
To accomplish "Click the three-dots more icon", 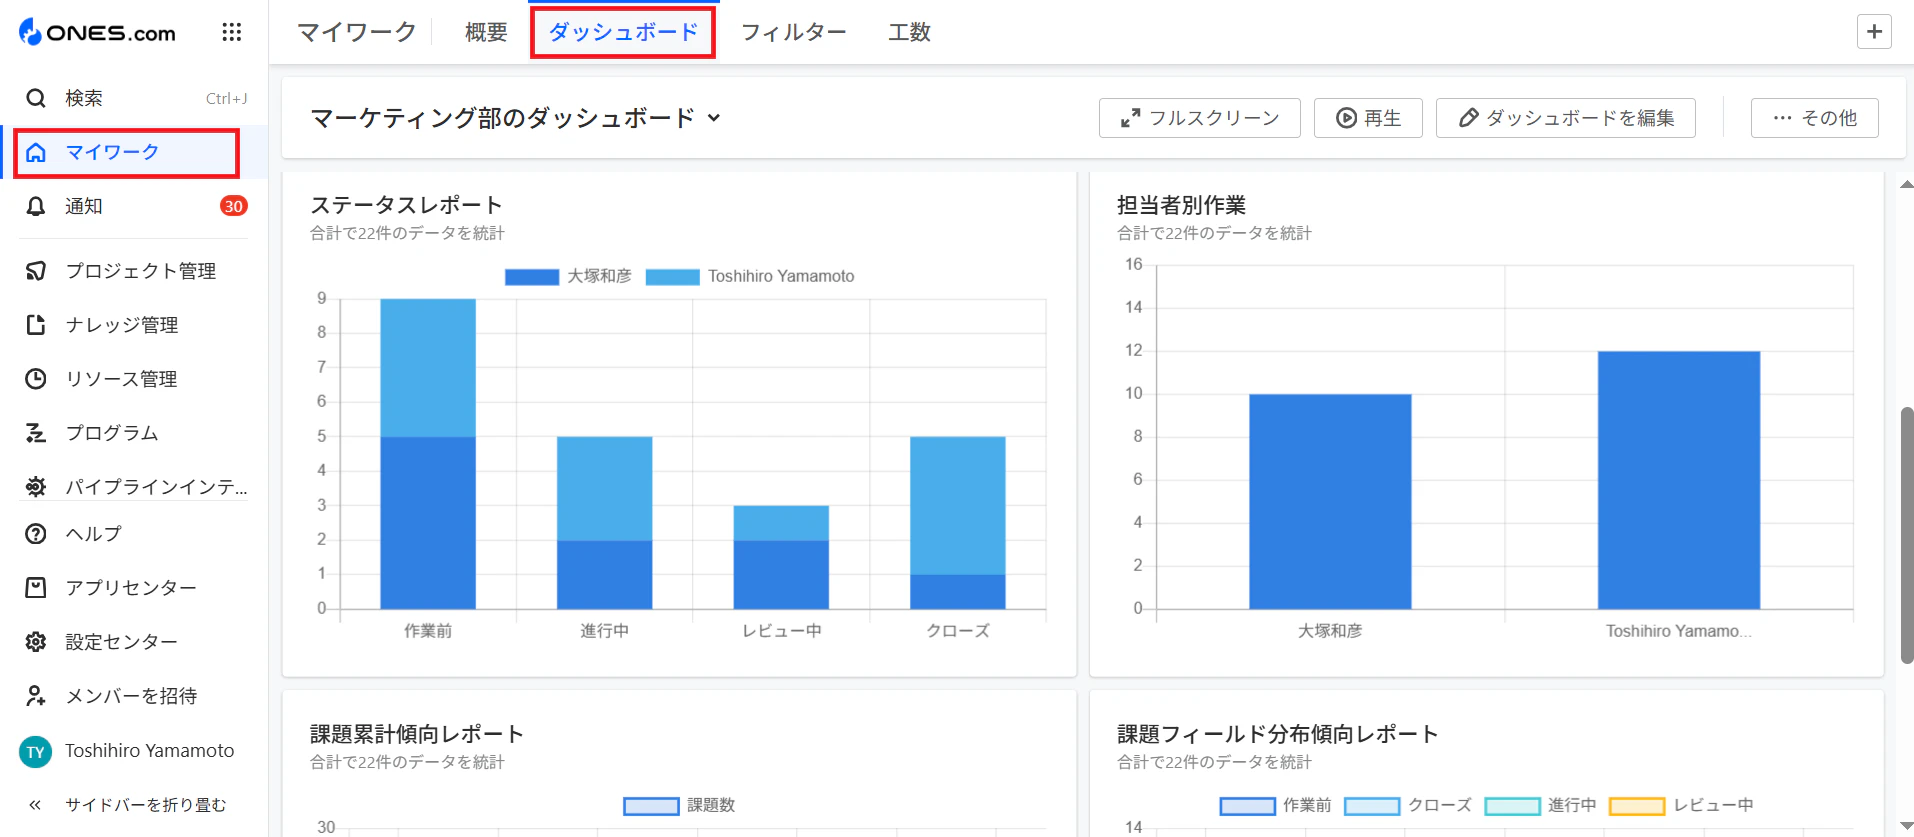I will [1782, 118].
